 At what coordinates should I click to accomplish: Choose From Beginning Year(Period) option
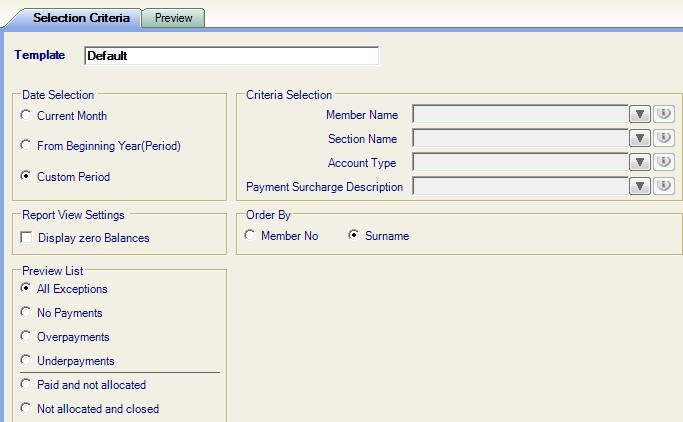[x=26, y=145]
